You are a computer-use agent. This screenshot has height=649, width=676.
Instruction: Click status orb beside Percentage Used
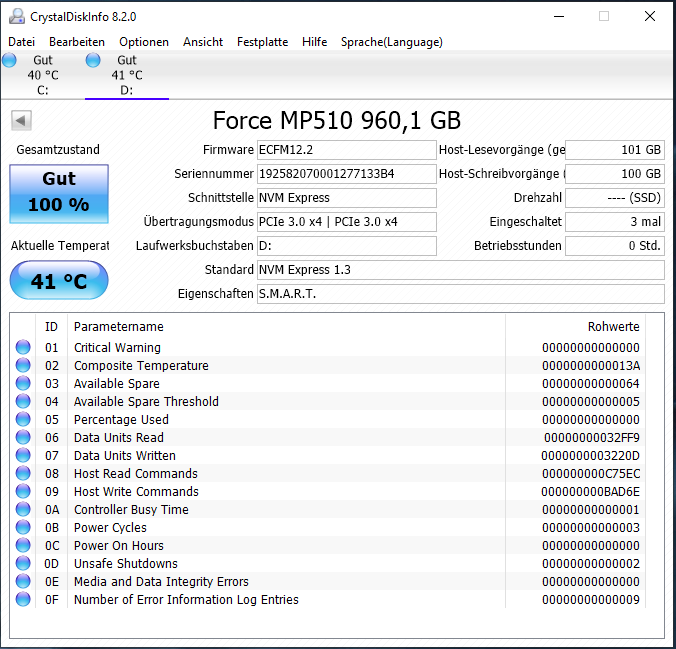point(23,420)
